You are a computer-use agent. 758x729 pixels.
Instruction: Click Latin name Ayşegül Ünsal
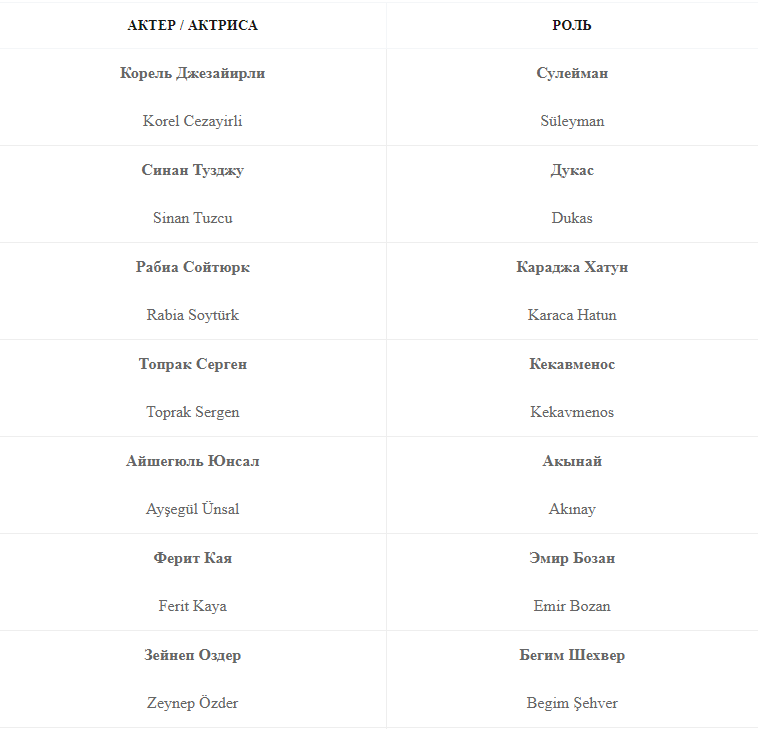coord(192,509)
